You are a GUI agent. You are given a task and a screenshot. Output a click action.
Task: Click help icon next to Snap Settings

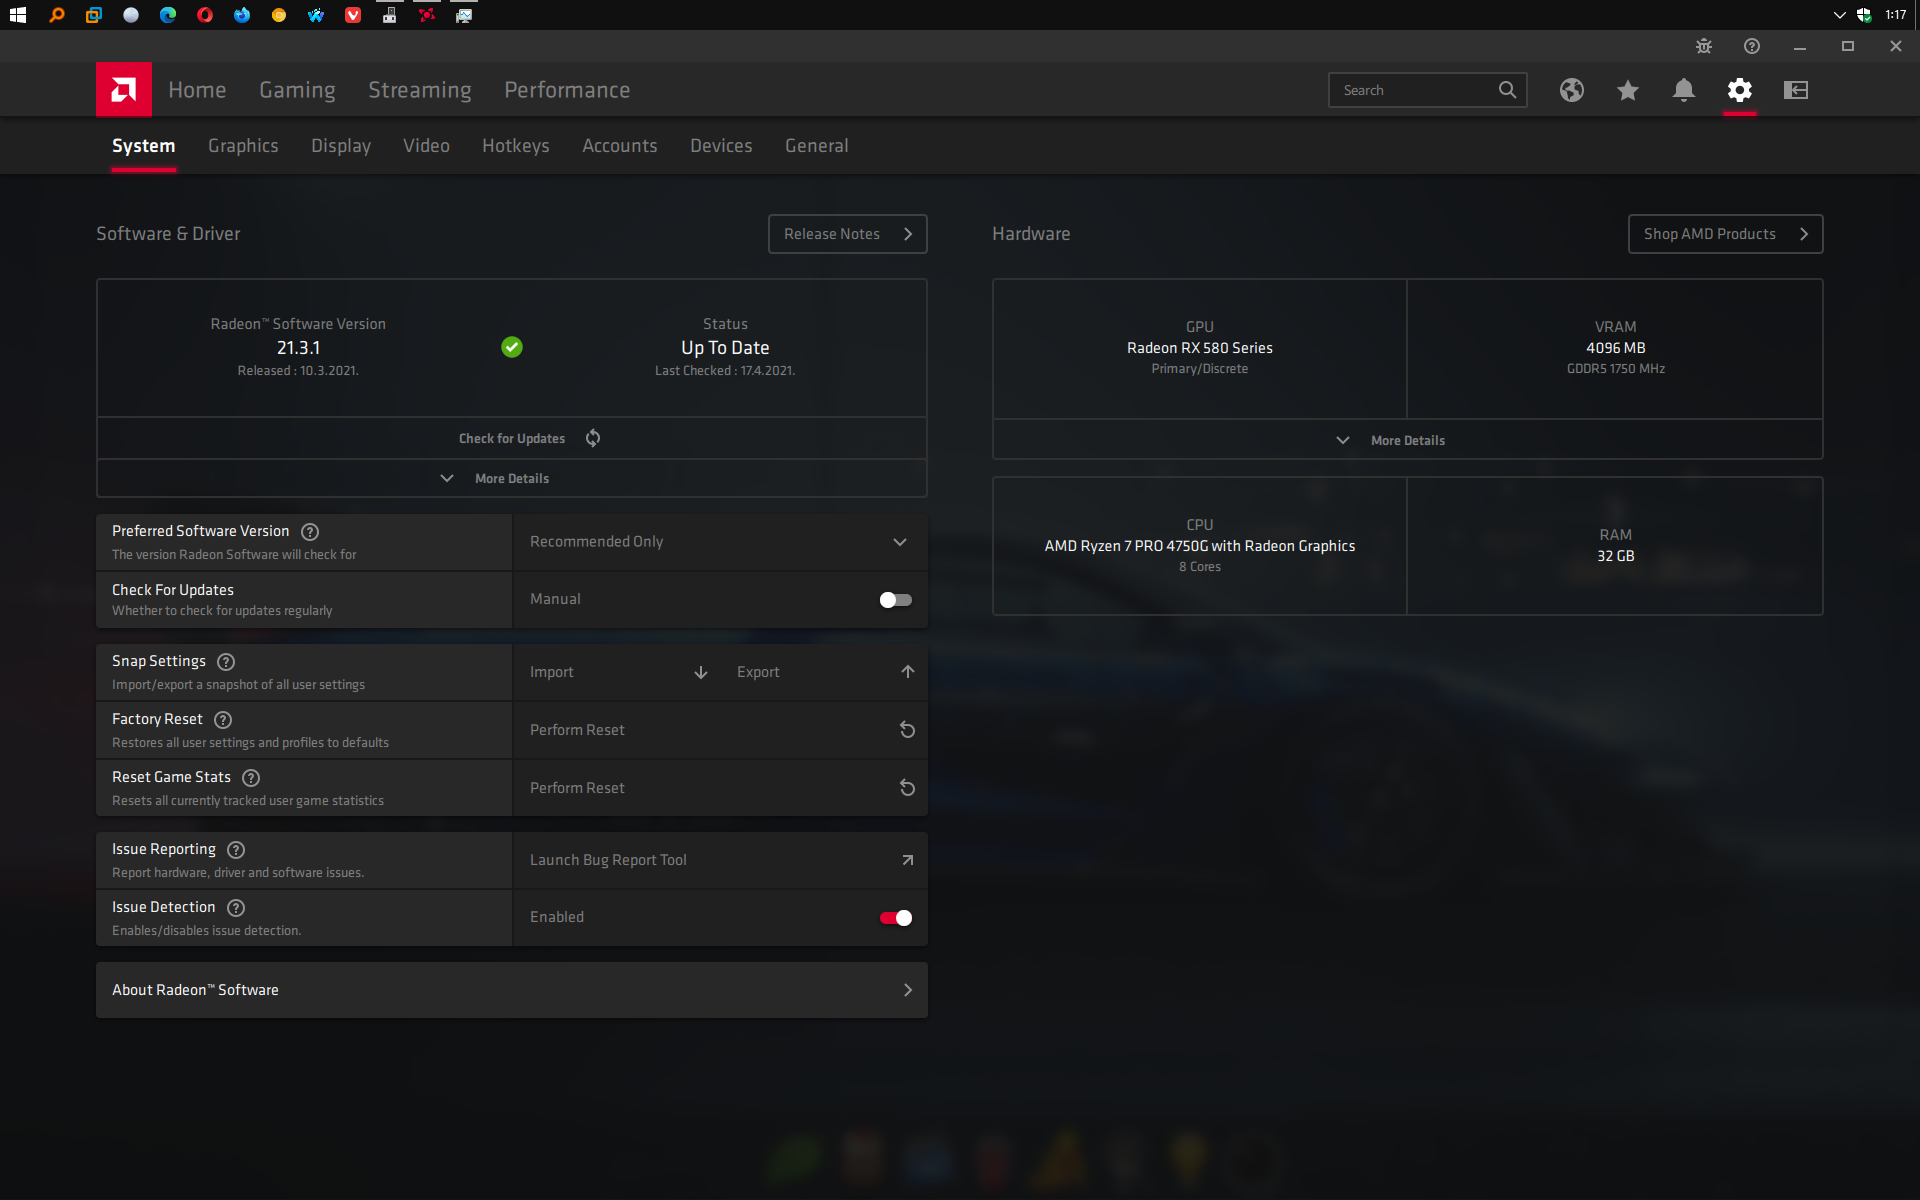click(226, 662)
